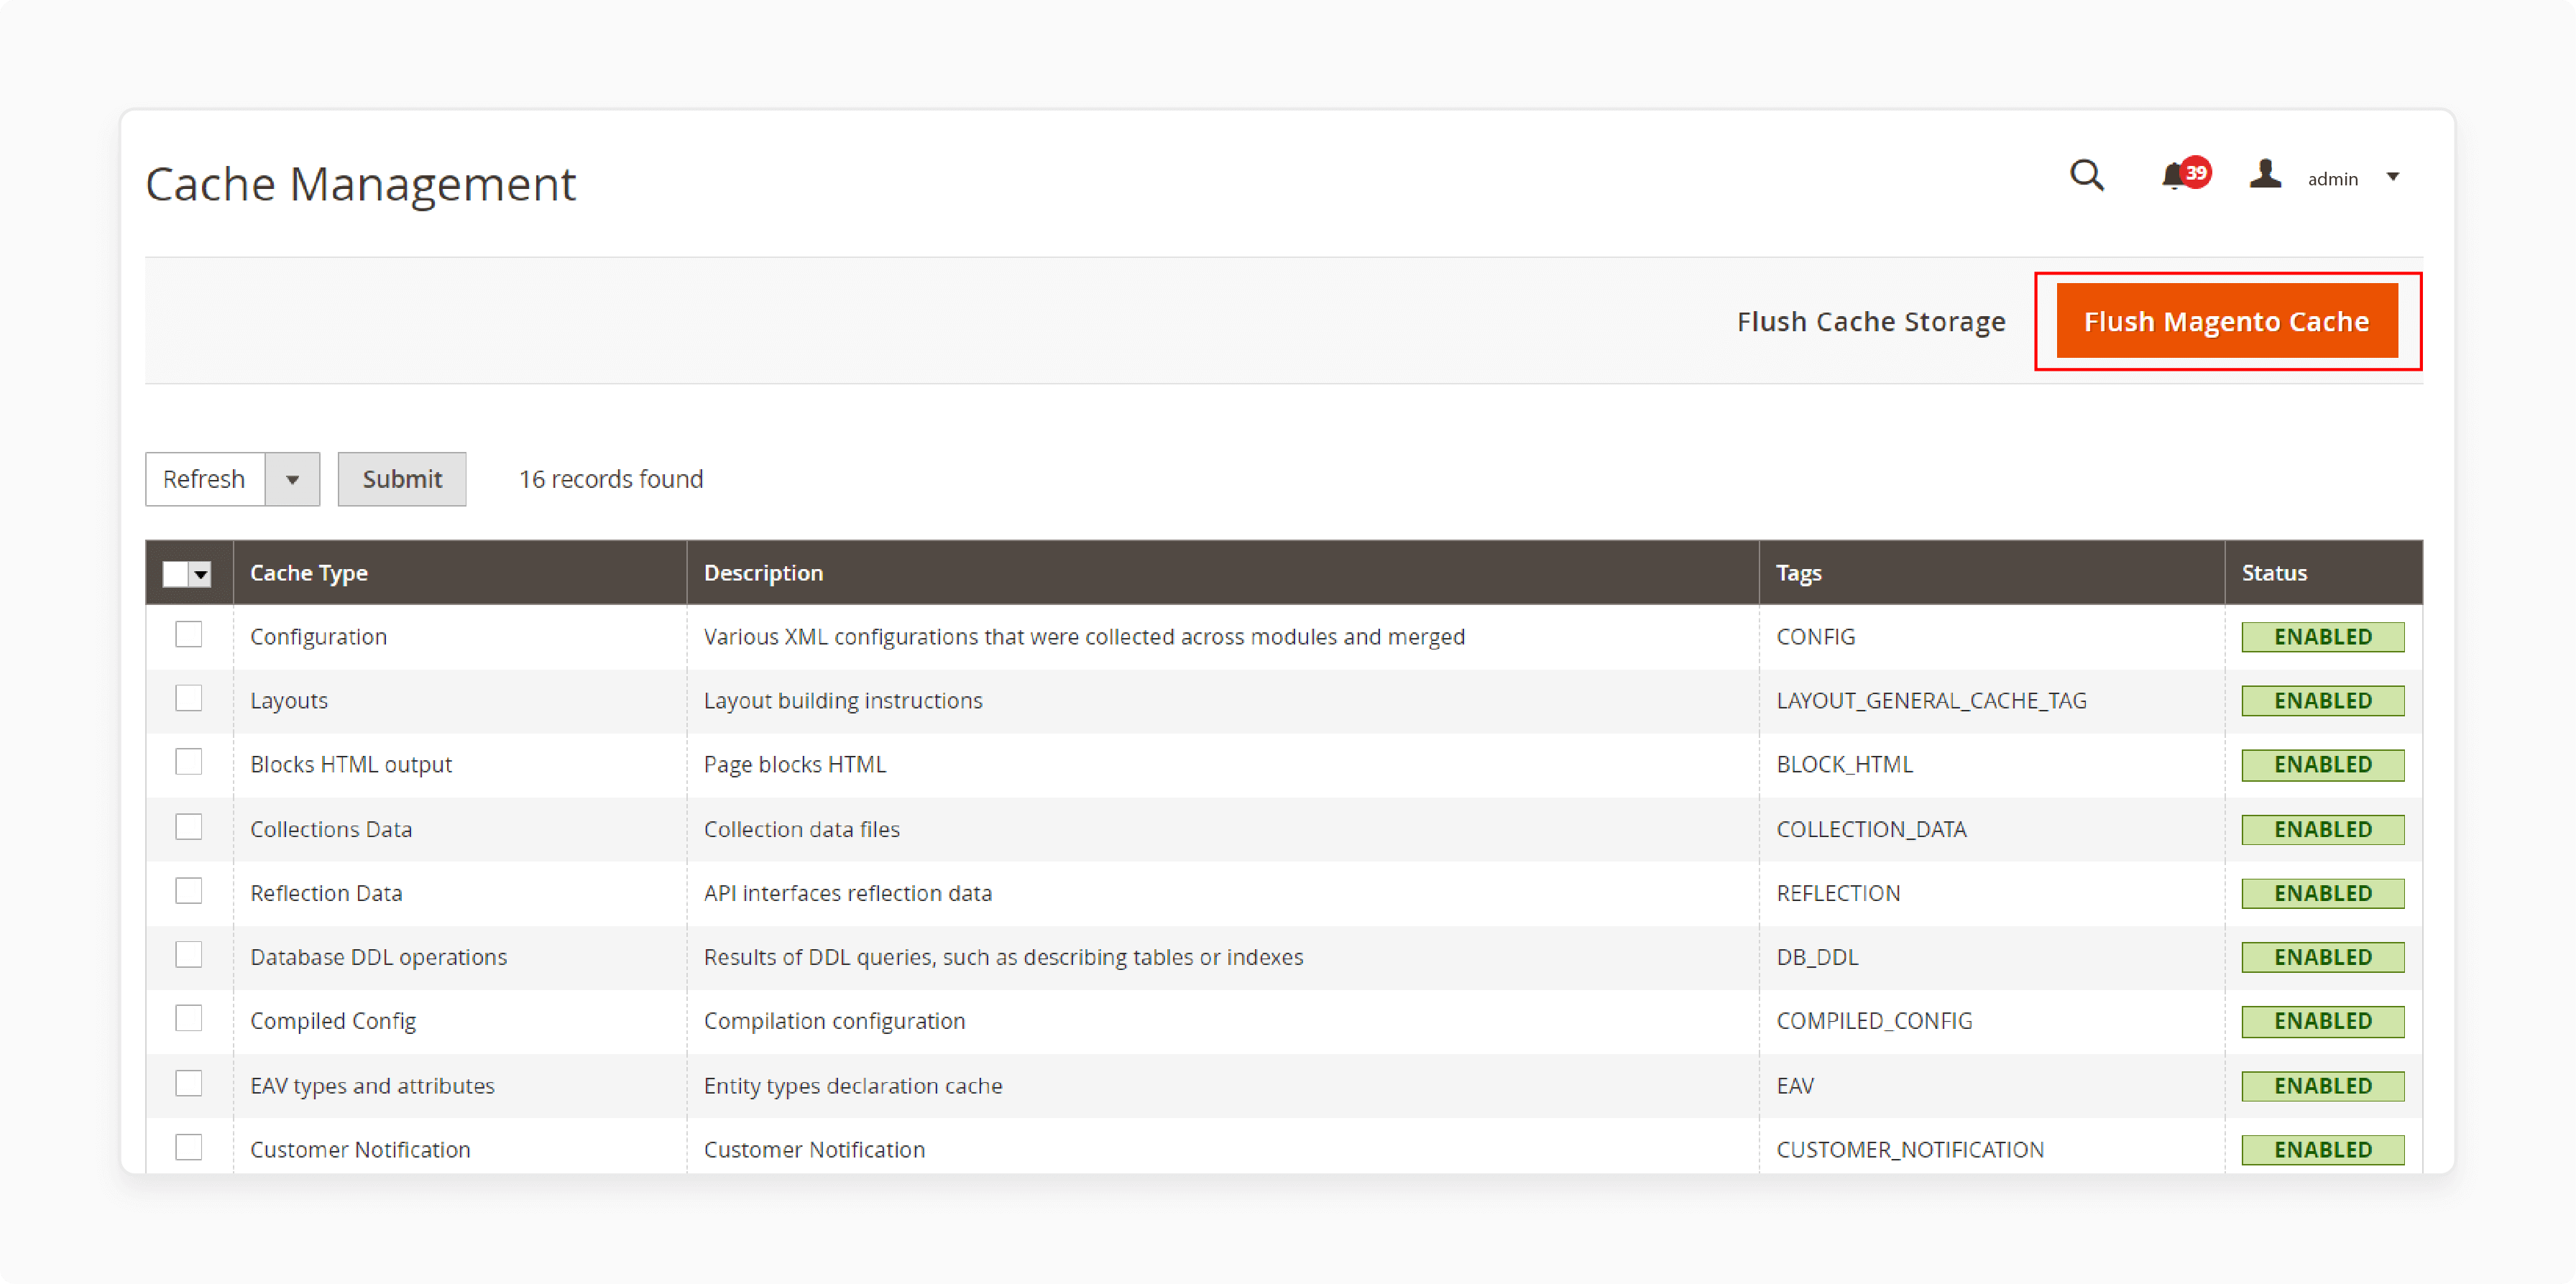The width and height of the screenshot is (2576, 1284).
Task: Check the Layouts cache type checkbox
Action: (189, 699)
